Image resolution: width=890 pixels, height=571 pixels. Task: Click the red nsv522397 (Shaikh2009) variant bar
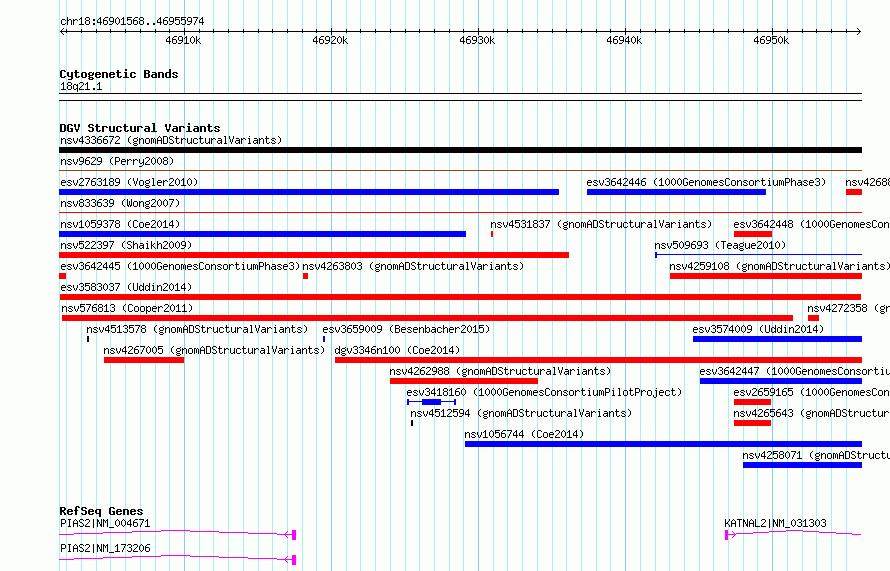point(314,255)
